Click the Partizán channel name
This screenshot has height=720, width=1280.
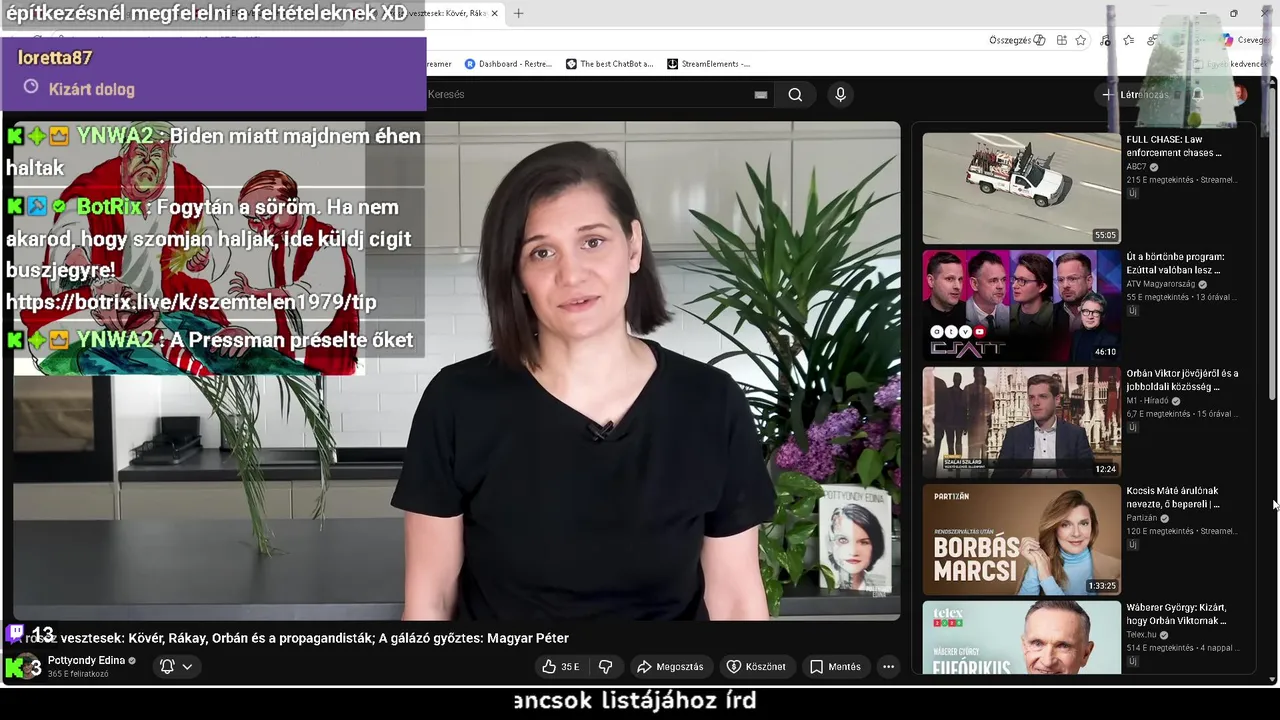tap(1141, 518)
